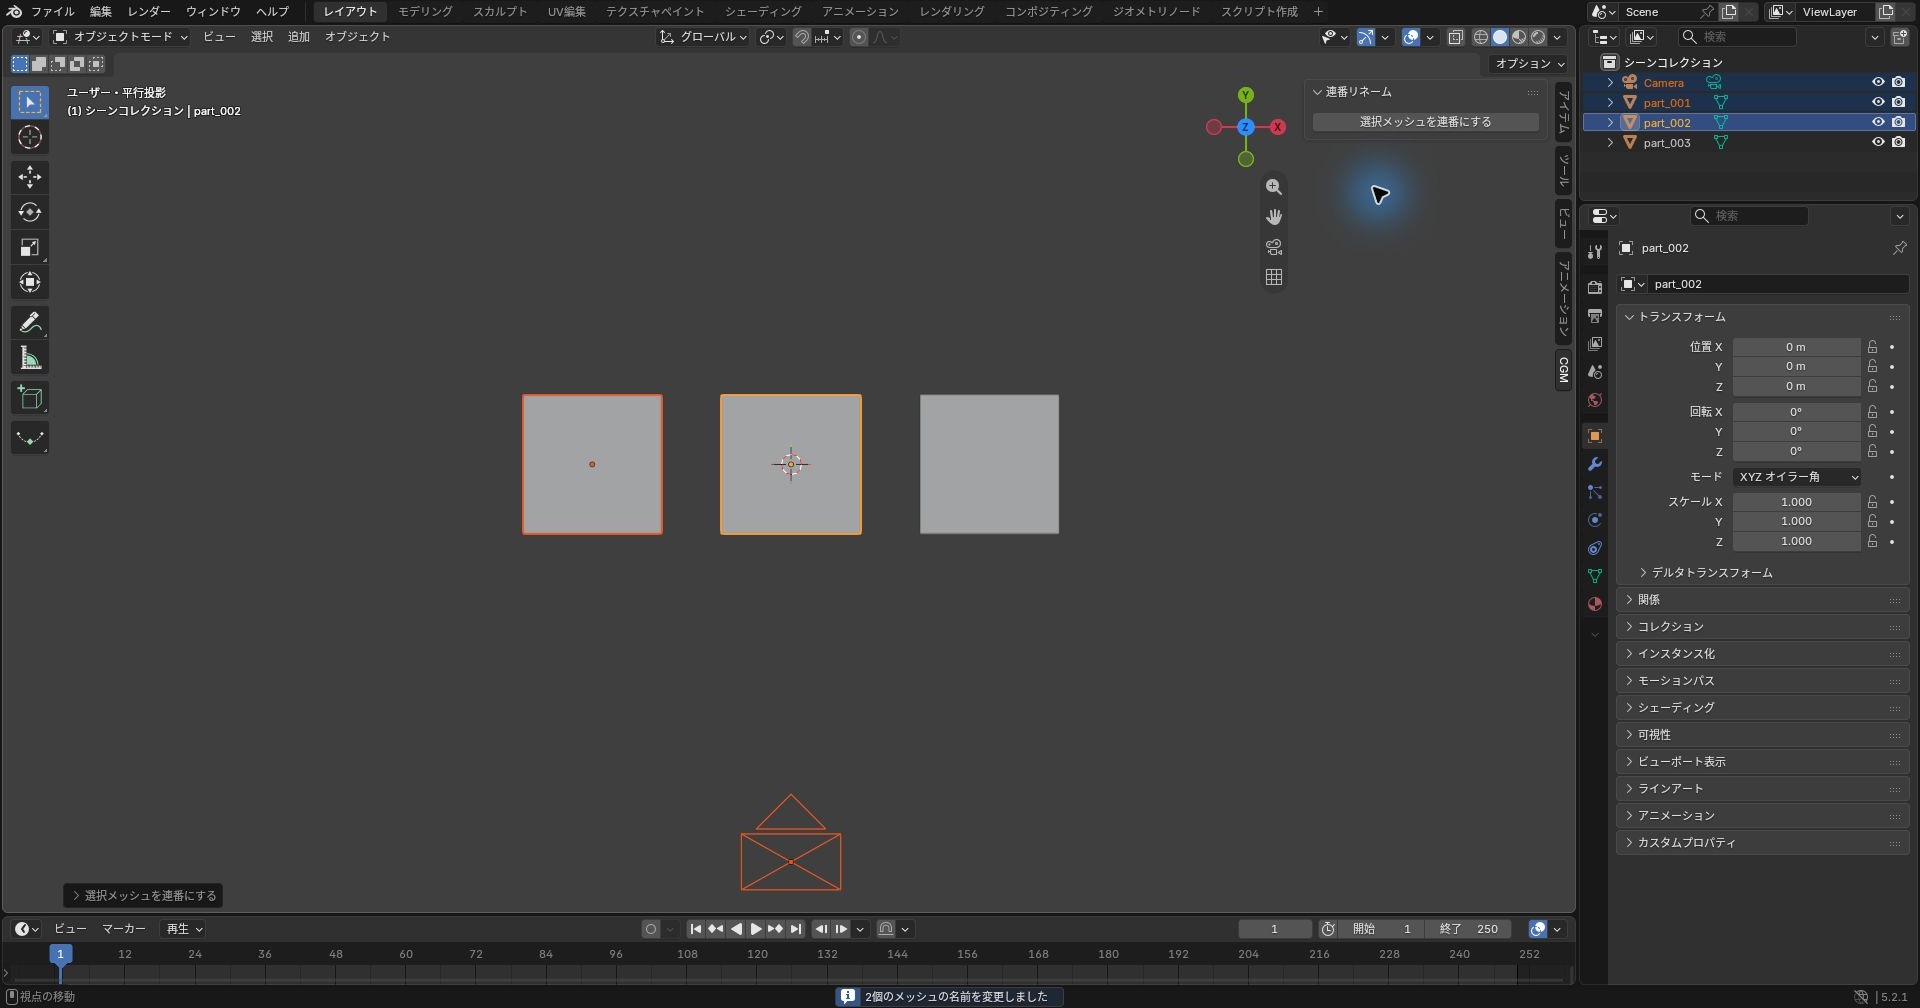Open the World properties tab

pyautogui.click(x=1595, y=400)
